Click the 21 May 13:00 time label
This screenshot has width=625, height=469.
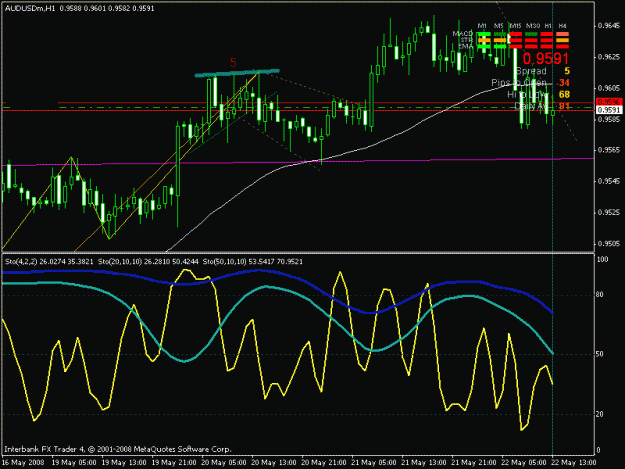click(424, 463)
